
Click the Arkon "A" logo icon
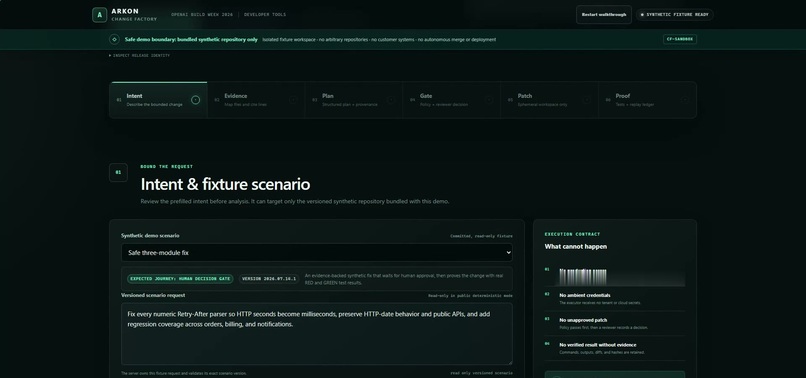[99, 15]
